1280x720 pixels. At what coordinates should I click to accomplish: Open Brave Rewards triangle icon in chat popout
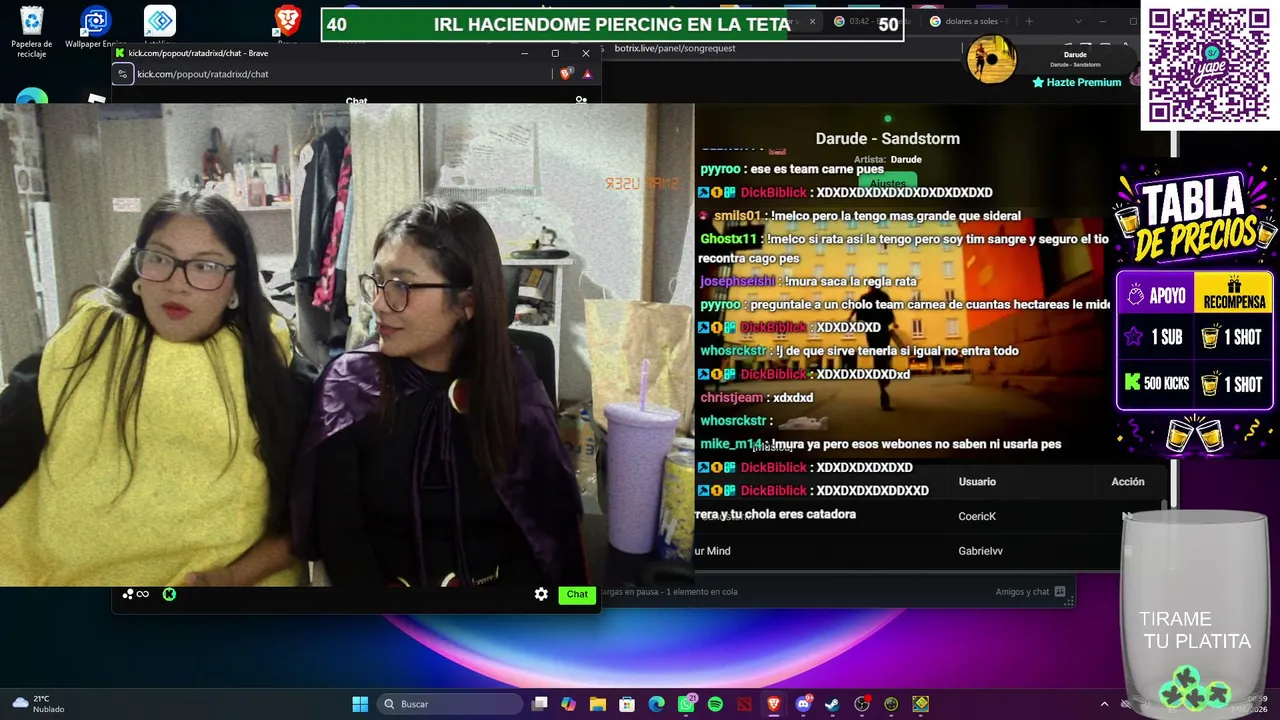(587, 74)
